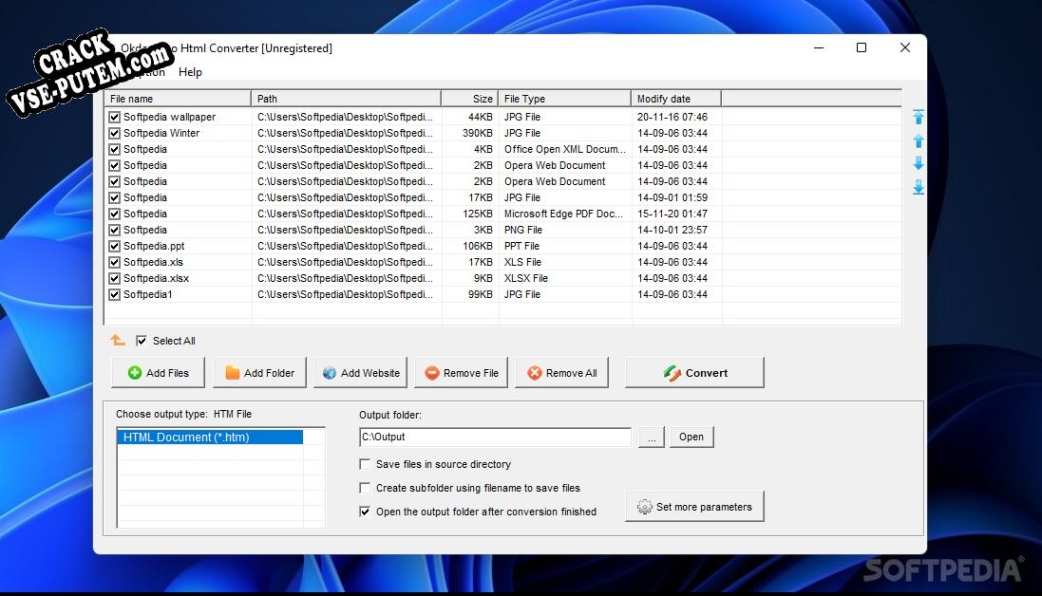Enable Save files in source directory
The width and height of the screenshot is (1042, 596).
coord(365,465)
